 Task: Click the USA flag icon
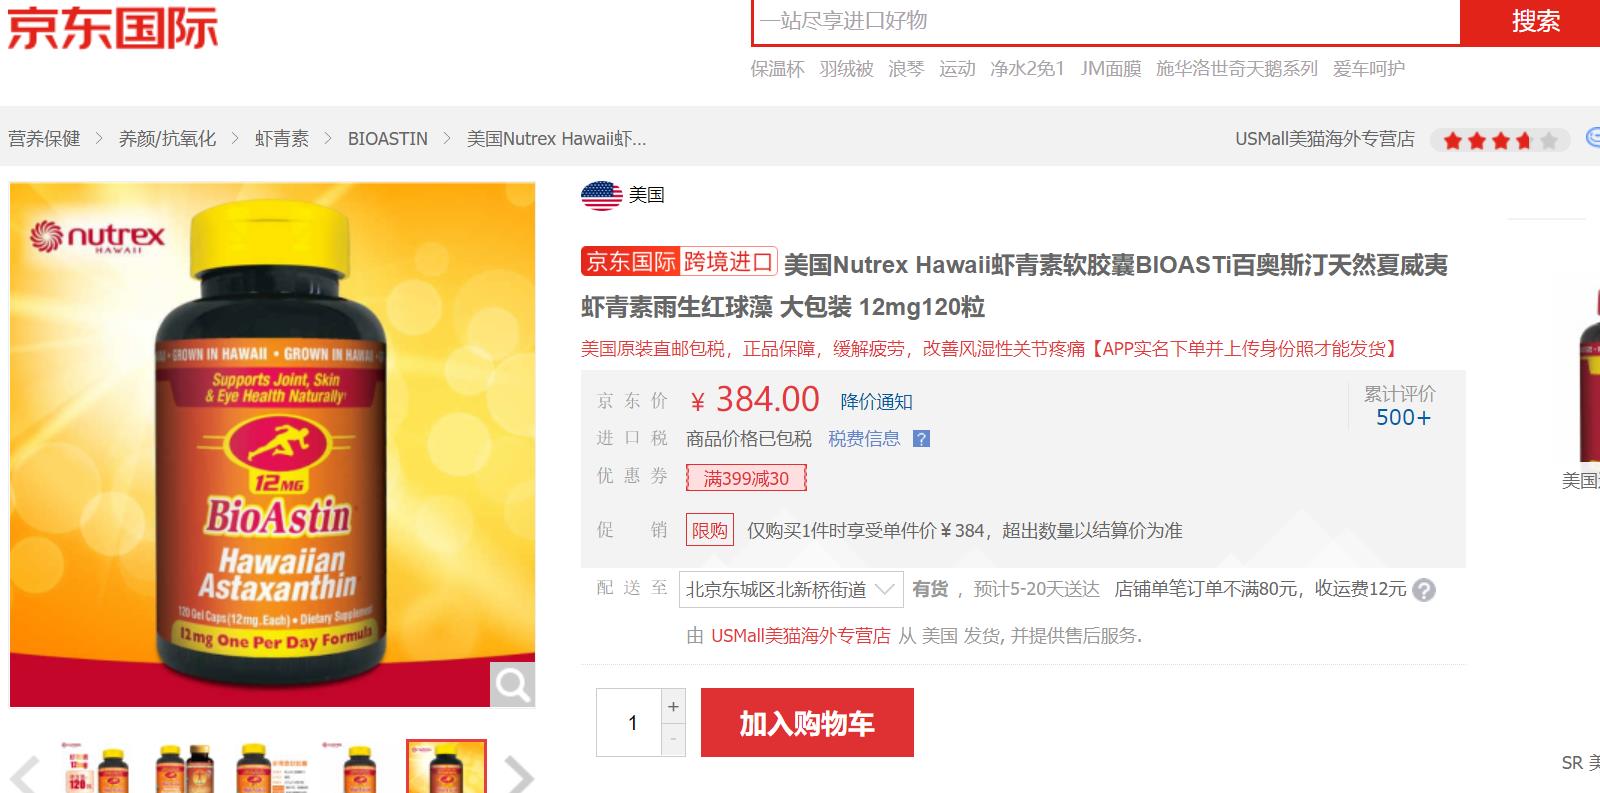tap(602, 195)
